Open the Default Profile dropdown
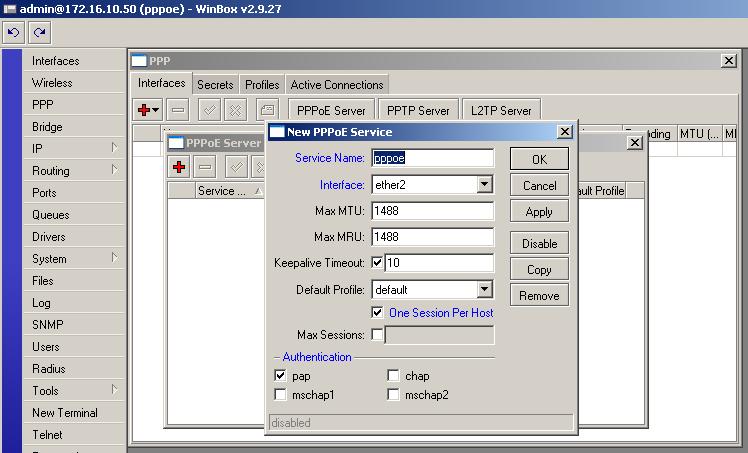The height and width of the screenshot is (453, 748). [x=484, y=290]
